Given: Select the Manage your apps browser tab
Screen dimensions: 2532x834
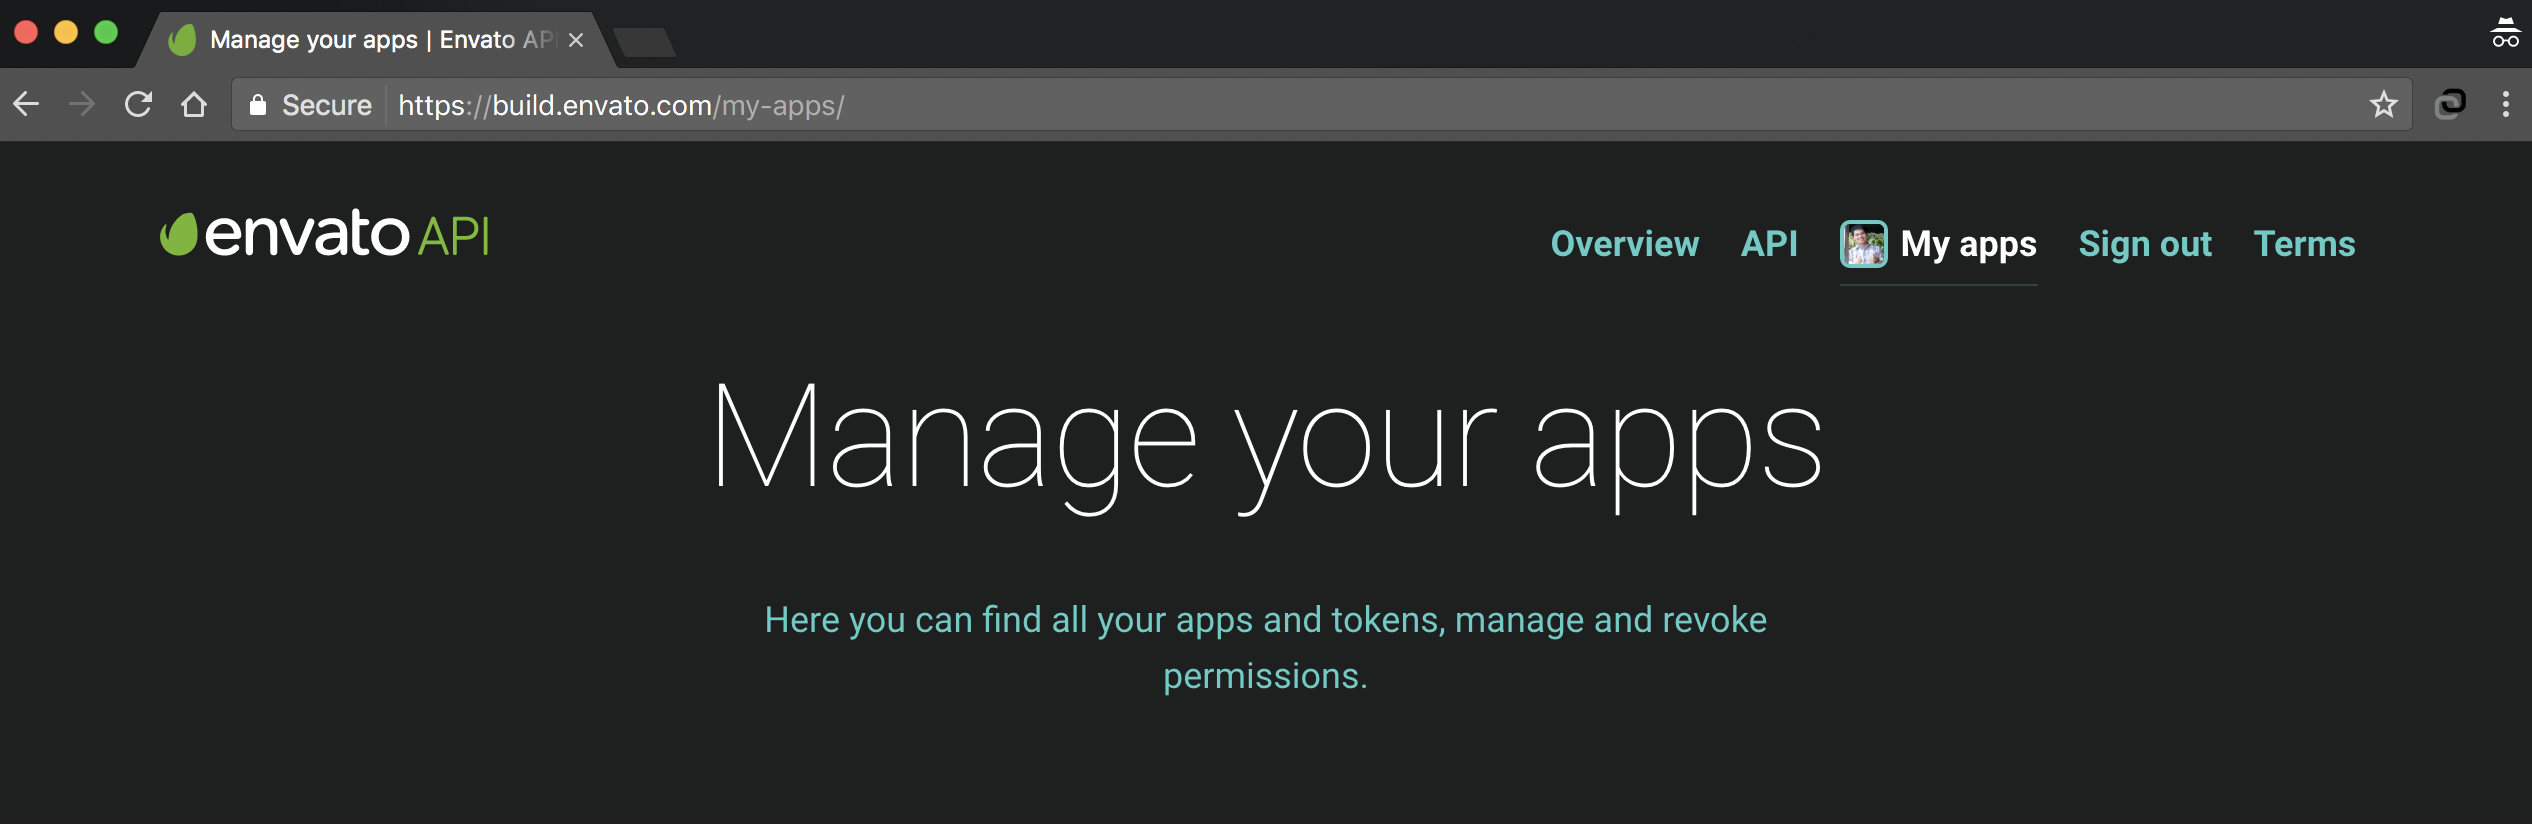Looking at the screenshot, I should (376, 40).
